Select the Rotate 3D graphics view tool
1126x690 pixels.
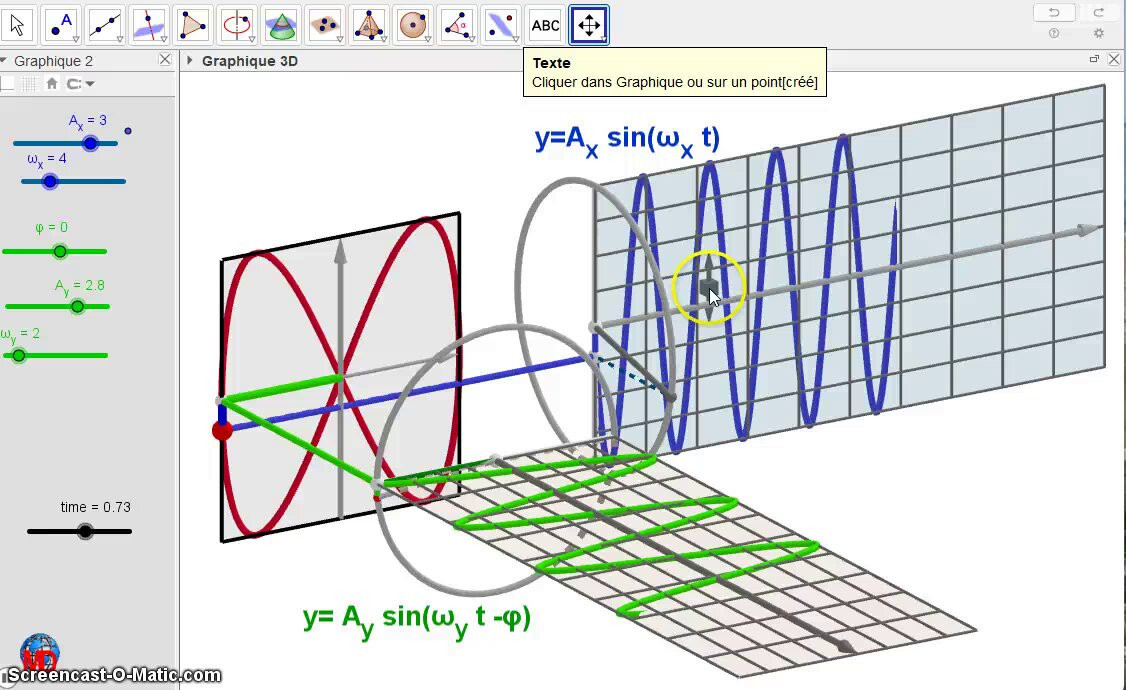589,25
